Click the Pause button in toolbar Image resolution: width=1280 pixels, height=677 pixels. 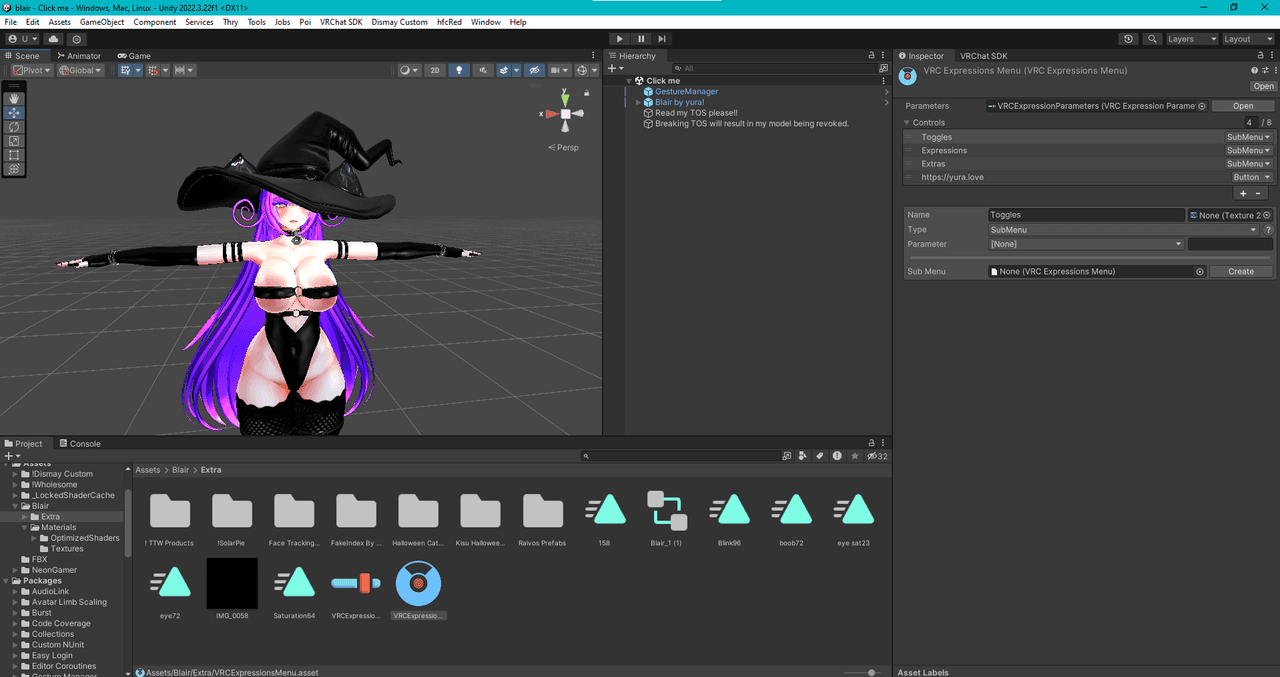point(641,39)
